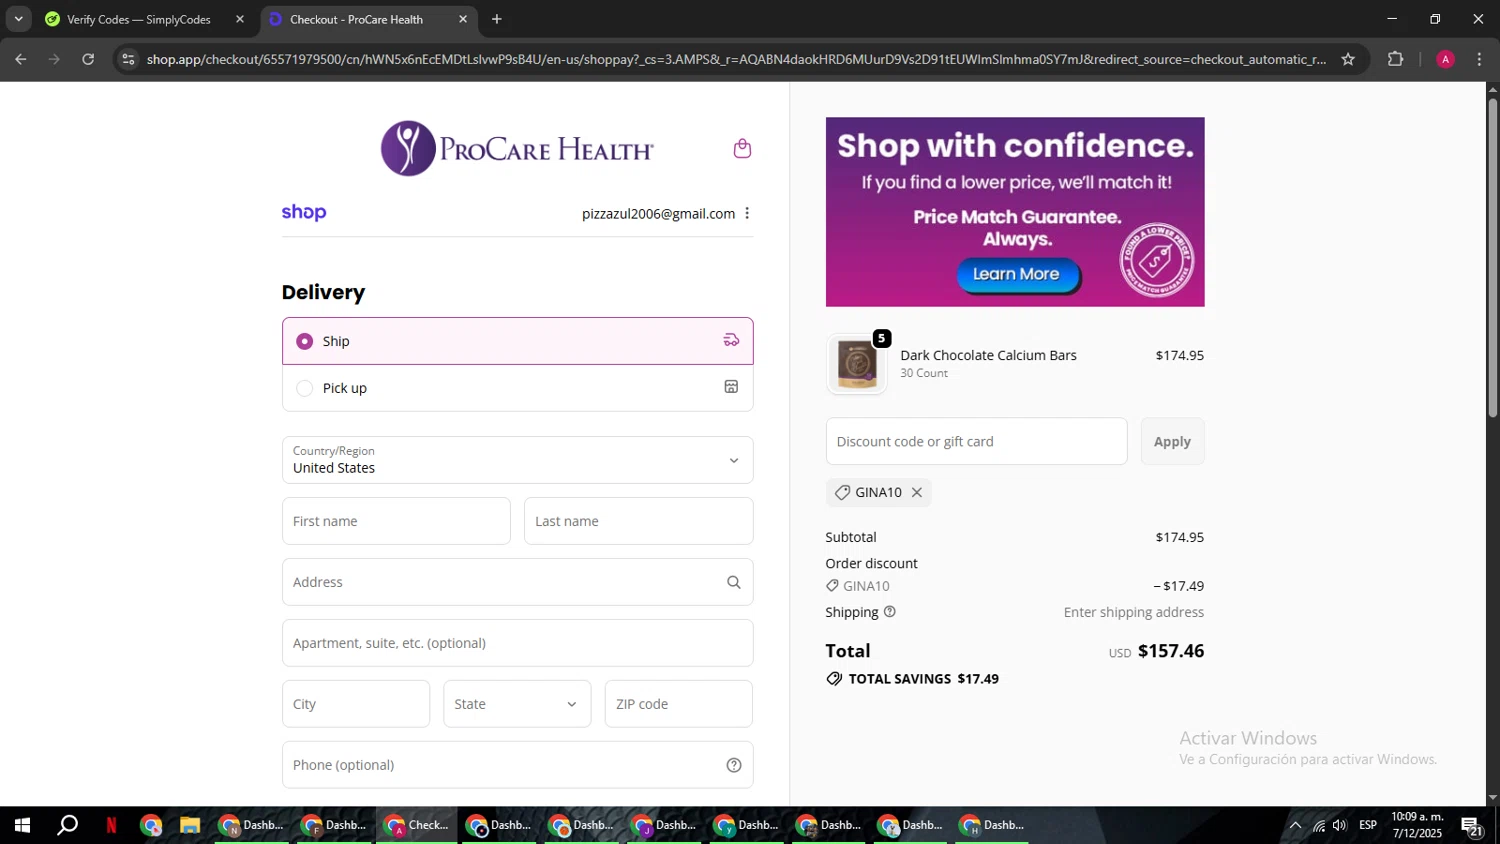Expand the Country/Region dropdown
1500x844 pixels.
517,460
